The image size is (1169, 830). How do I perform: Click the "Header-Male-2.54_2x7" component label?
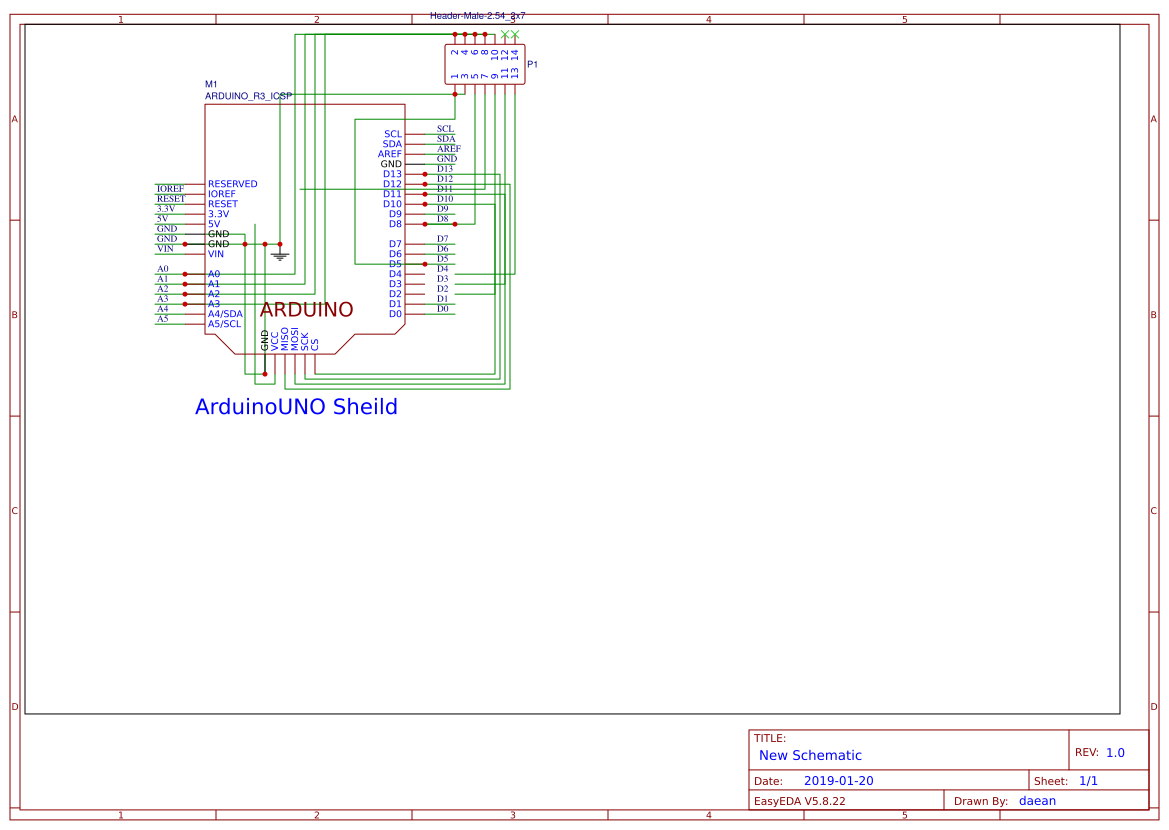click(x=478, y=16)
